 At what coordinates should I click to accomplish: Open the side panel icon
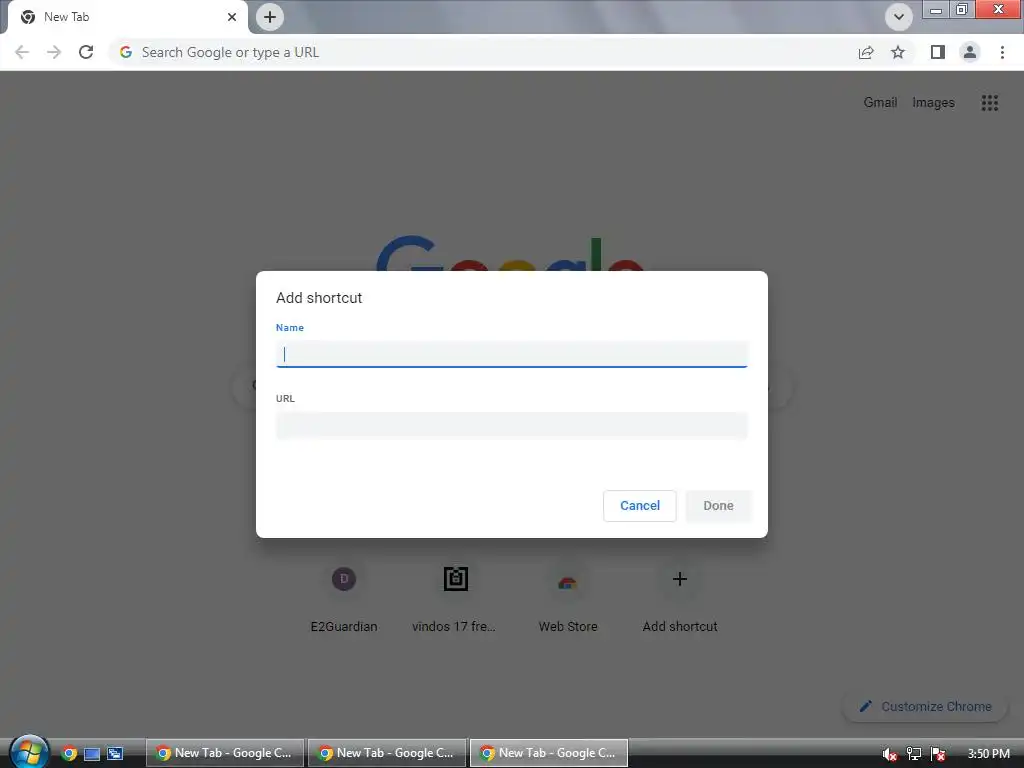(x=938, y=52)
